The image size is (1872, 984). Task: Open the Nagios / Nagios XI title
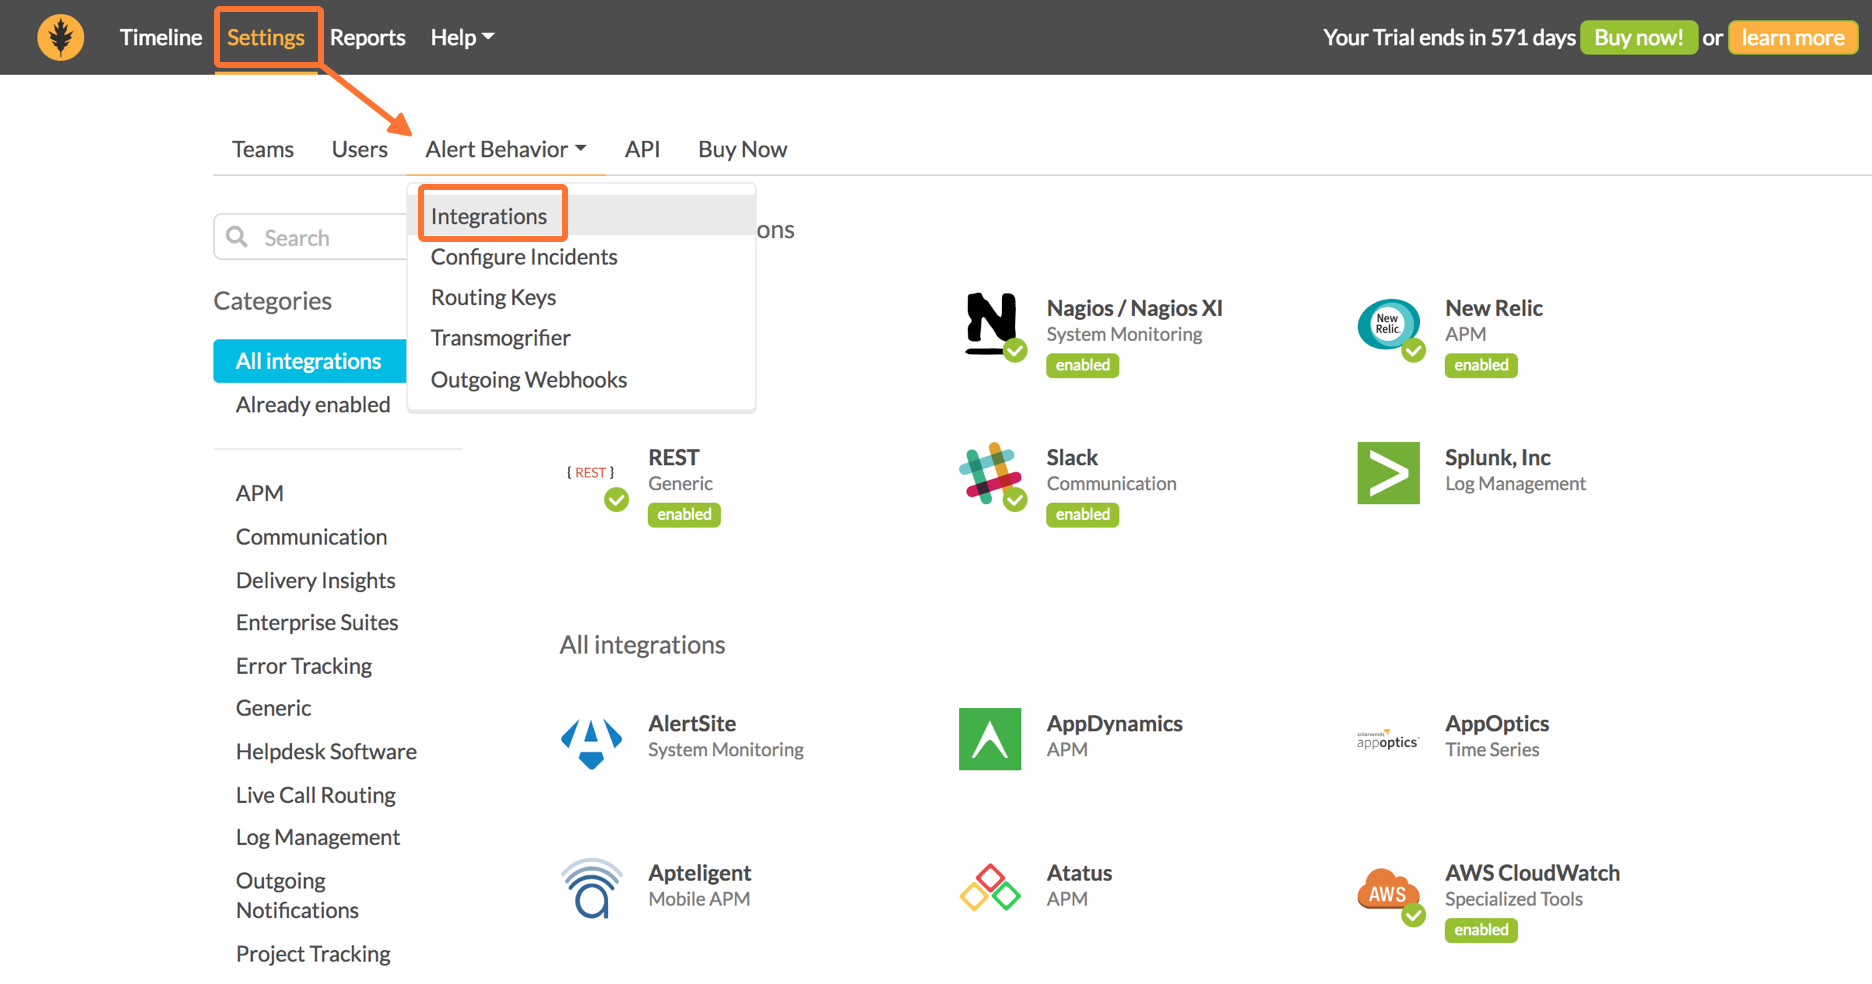point(1135,308)
